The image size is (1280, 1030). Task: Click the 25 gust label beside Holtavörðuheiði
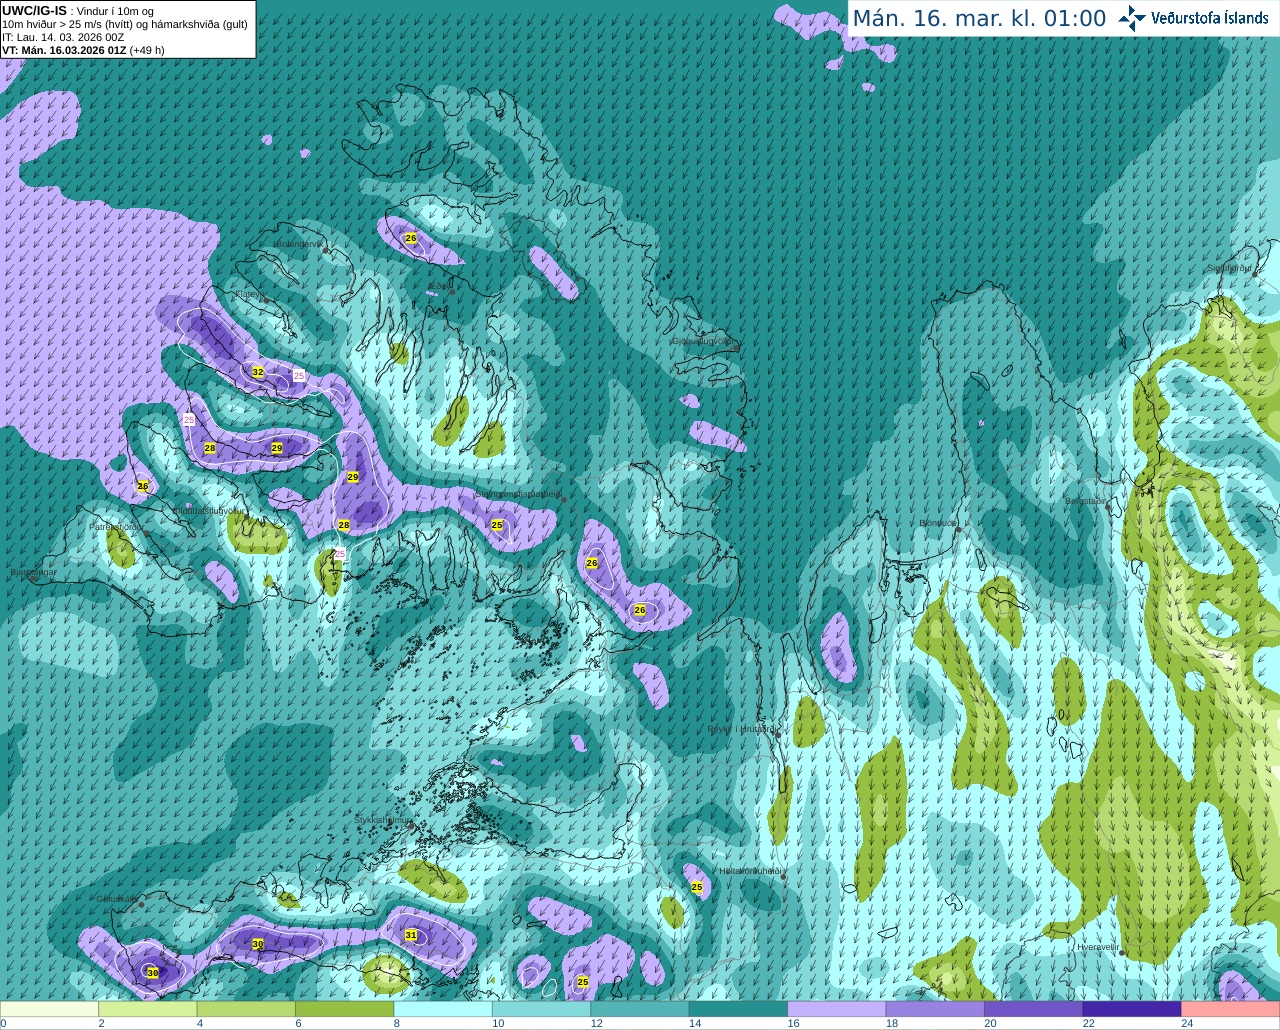(x=697, y=887)
